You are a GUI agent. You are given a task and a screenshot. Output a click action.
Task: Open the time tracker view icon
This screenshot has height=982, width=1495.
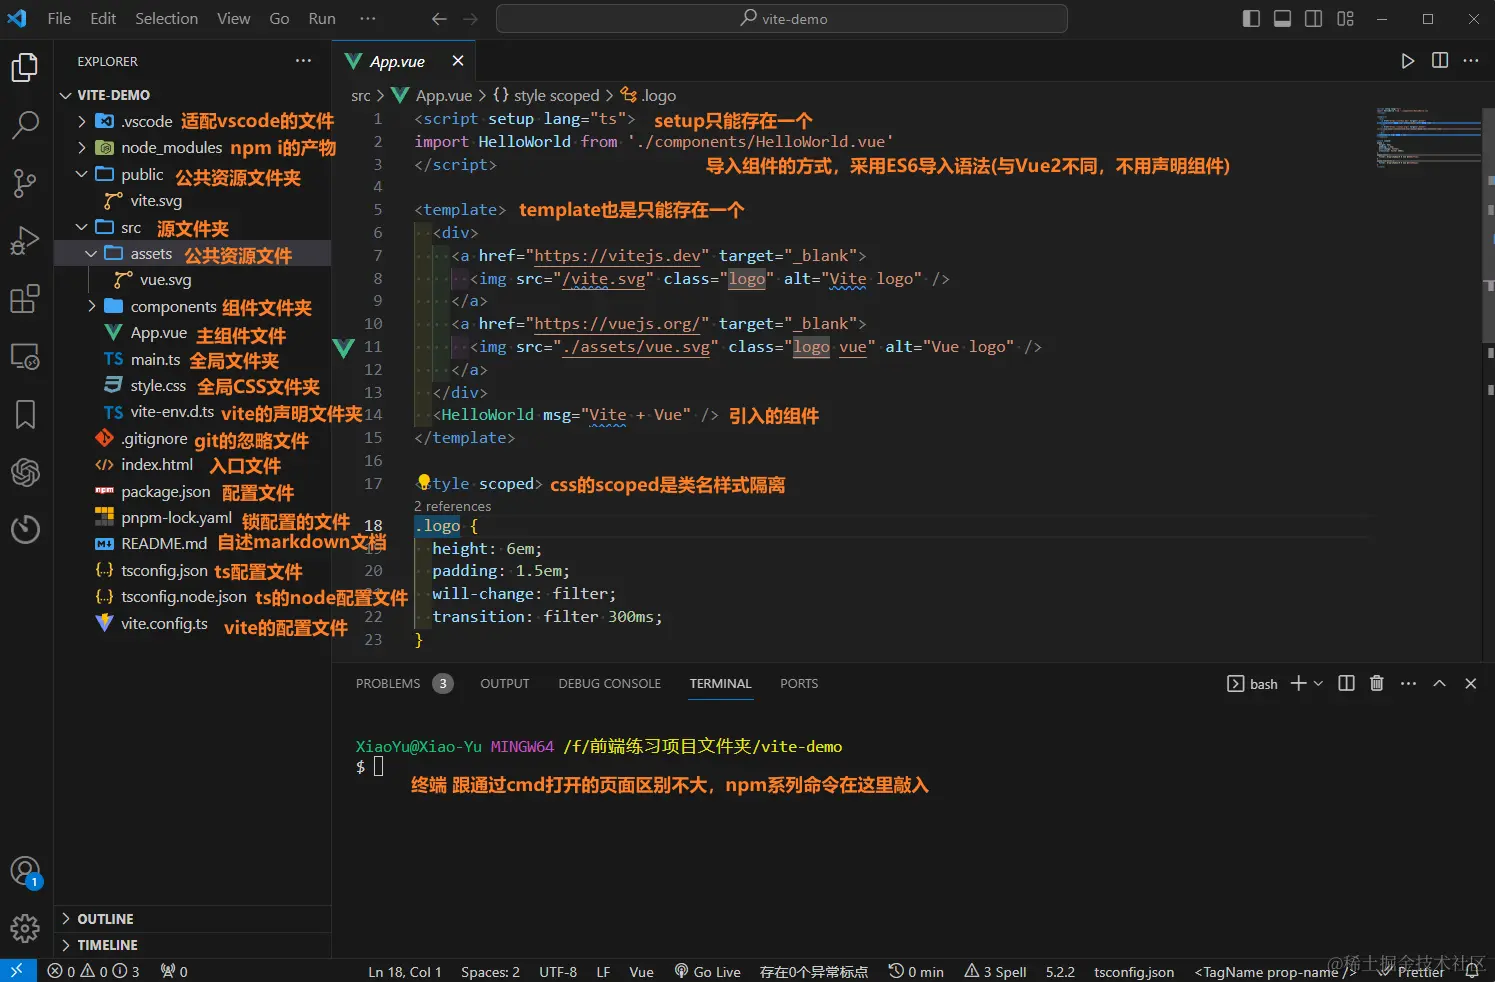(x=25, y=529)
